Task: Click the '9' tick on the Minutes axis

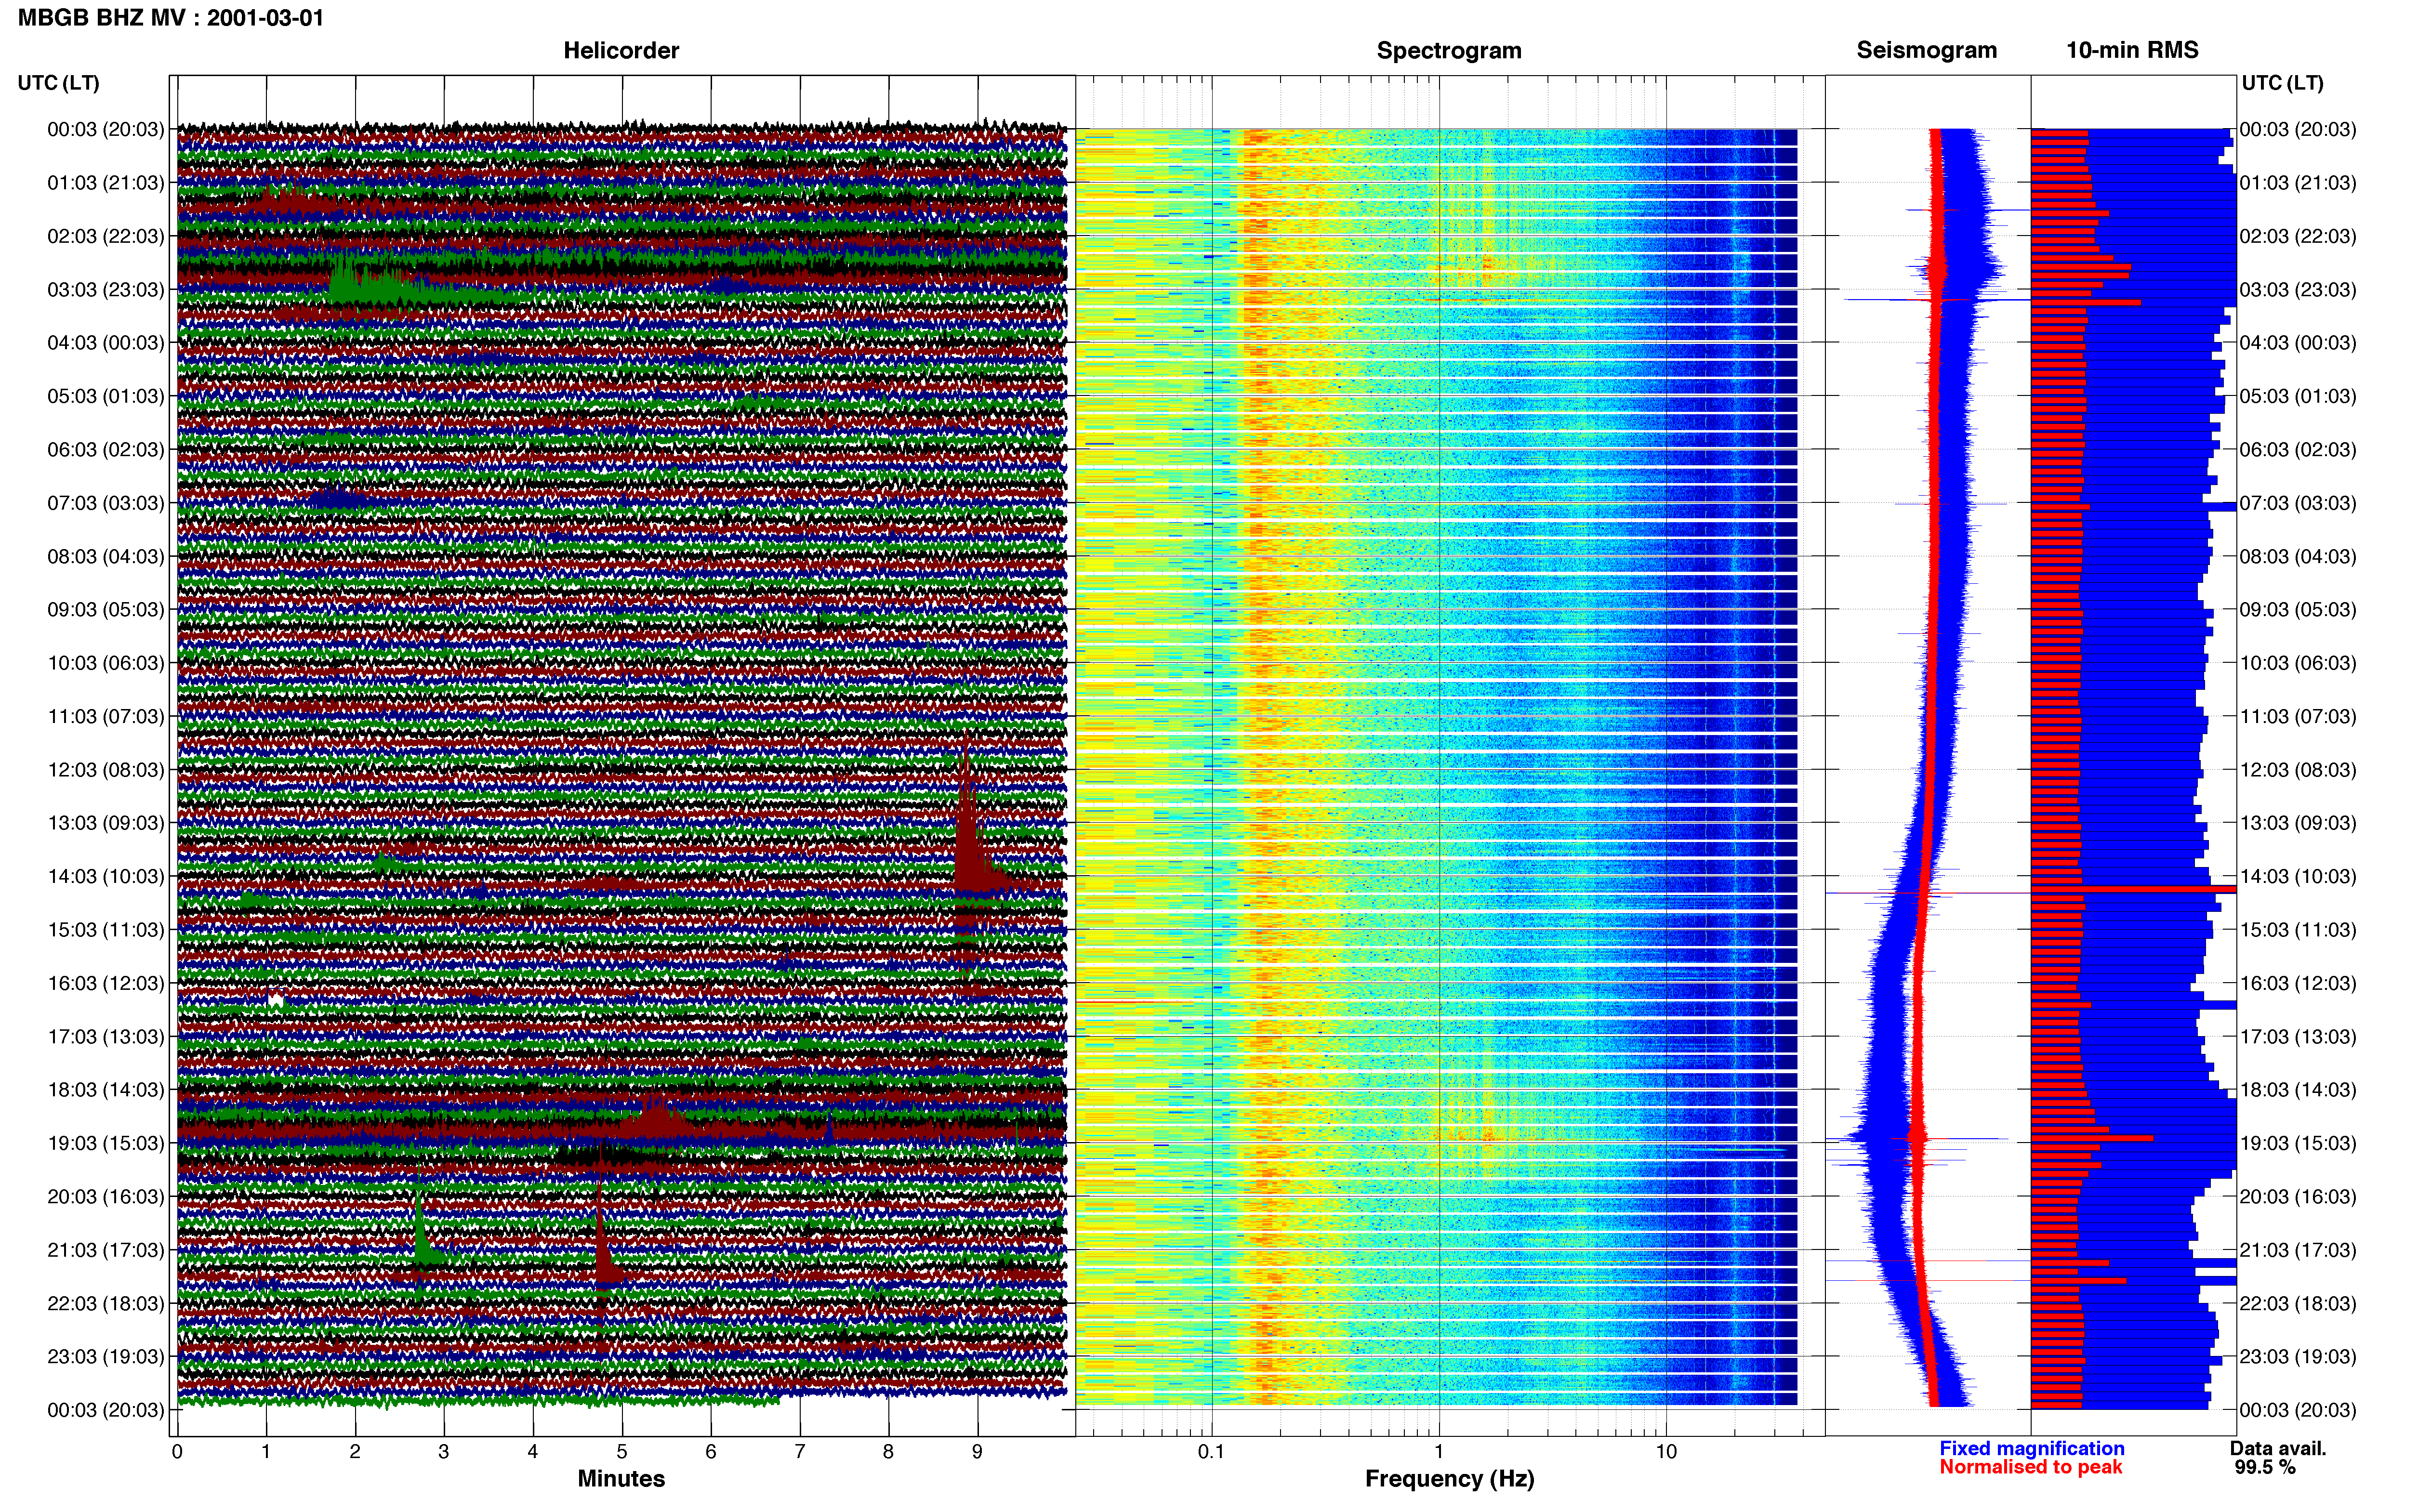Action: (977, 1452)
